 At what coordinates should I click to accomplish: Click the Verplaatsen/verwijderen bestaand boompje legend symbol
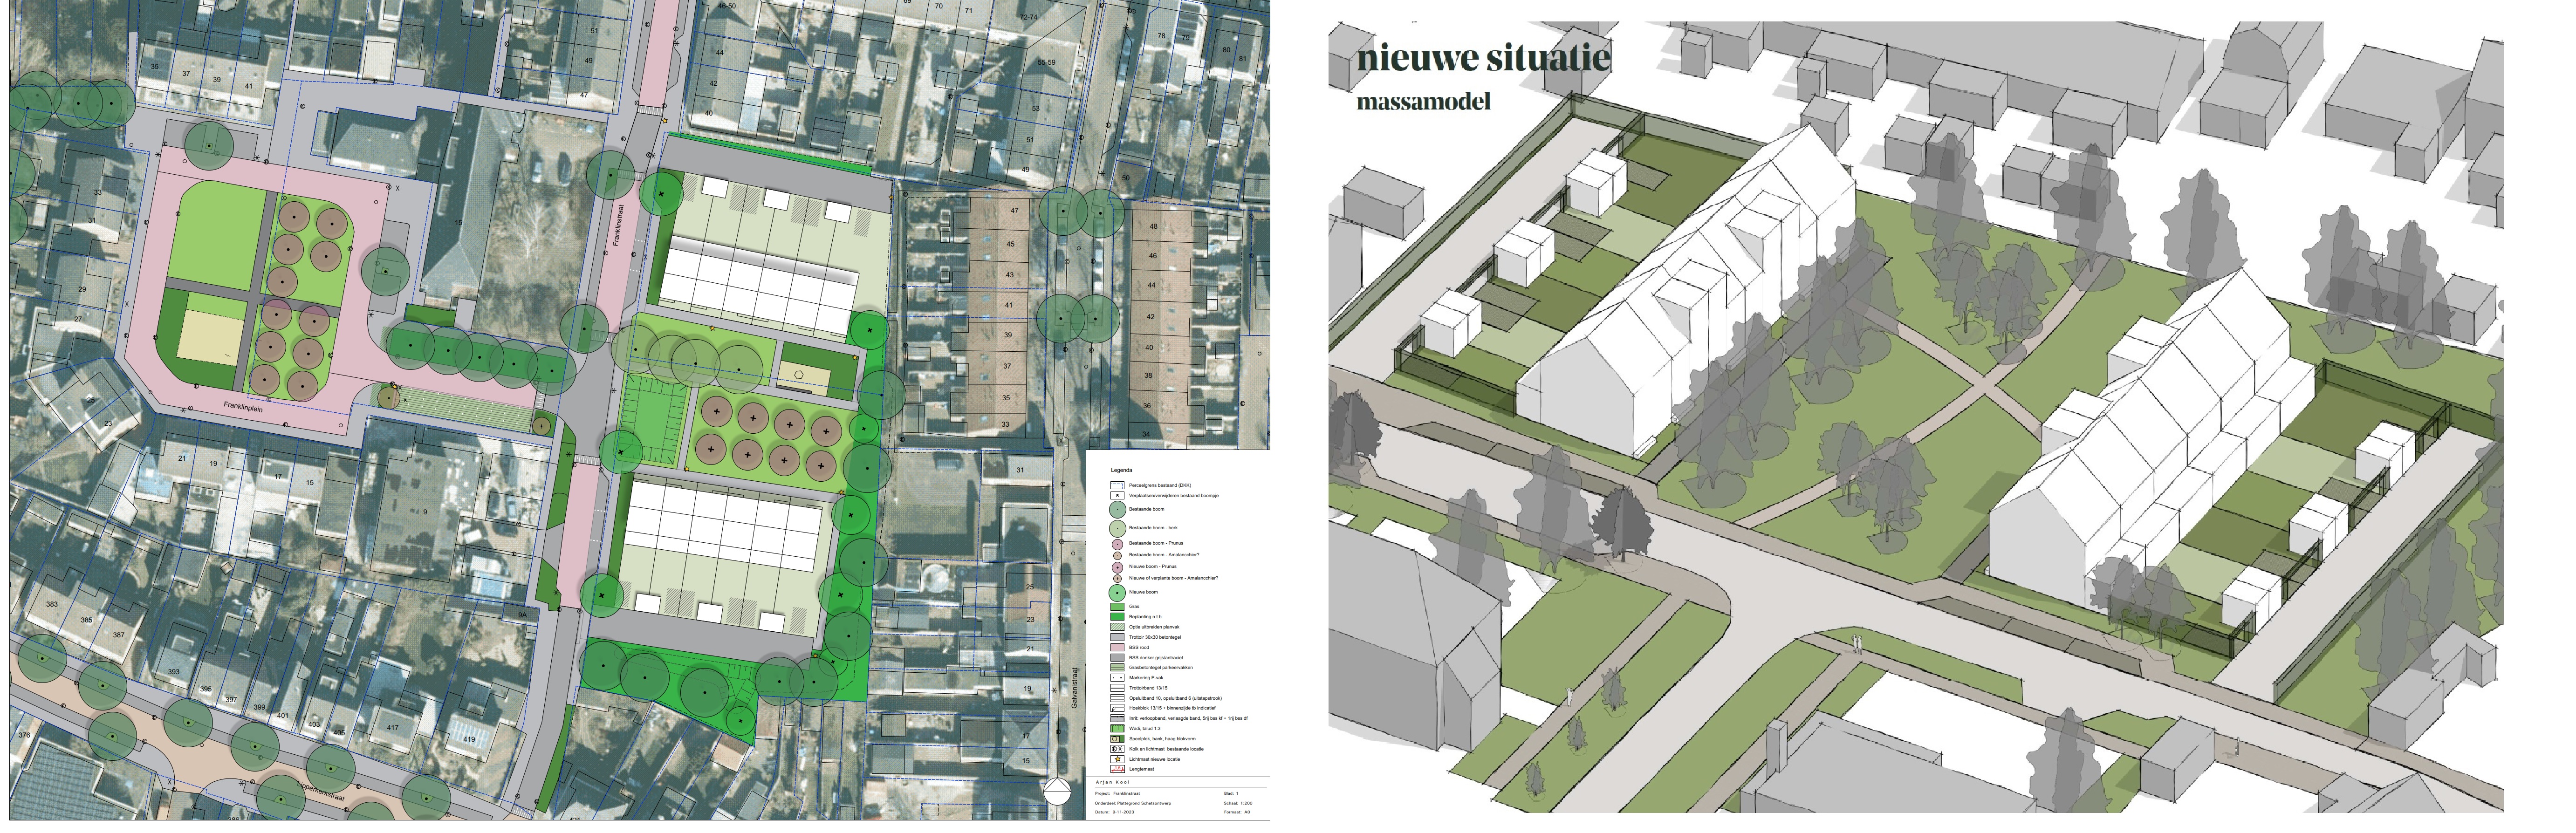[x=1118, y=496]
